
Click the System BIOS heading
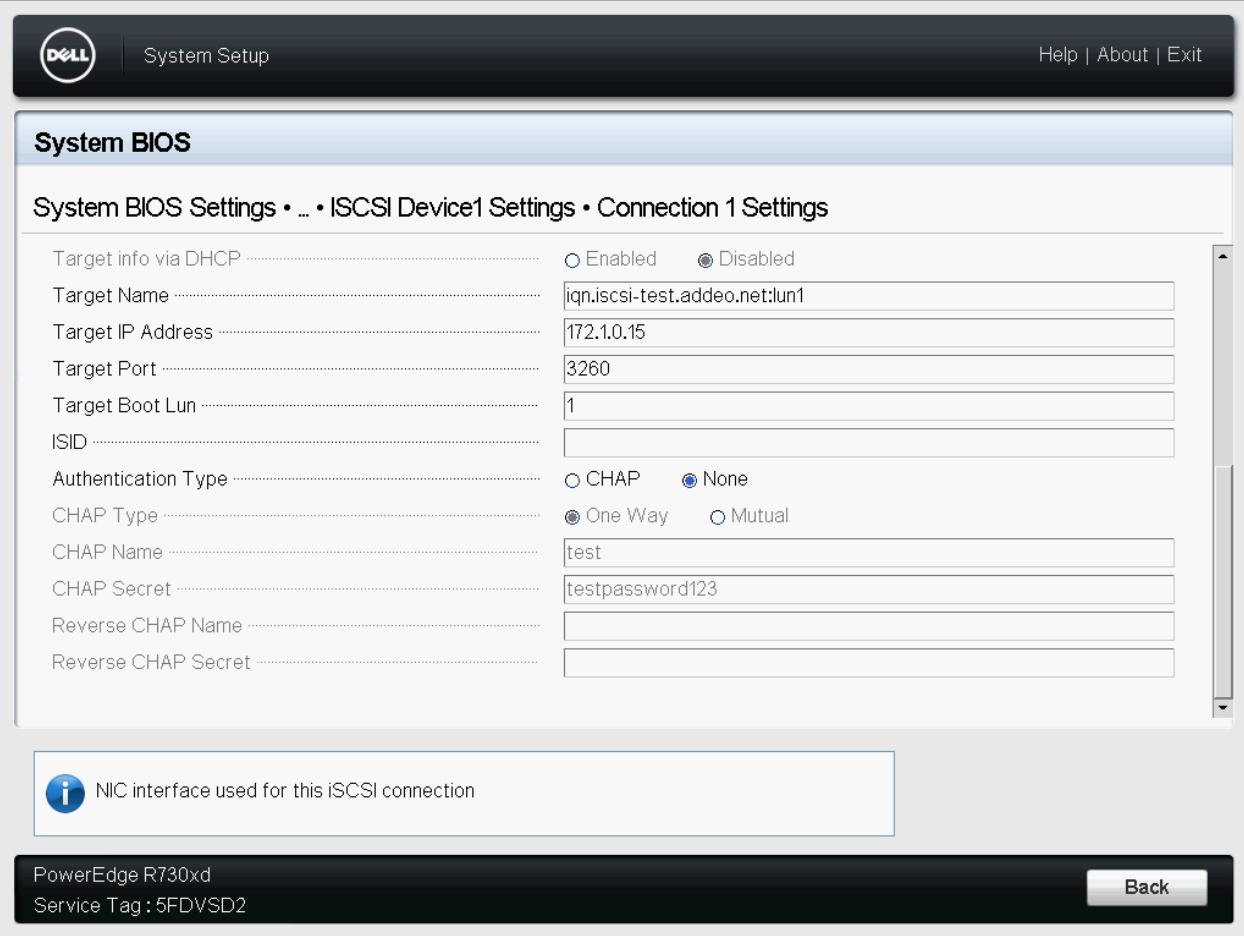pyautogui.click(x=112, y=143)
